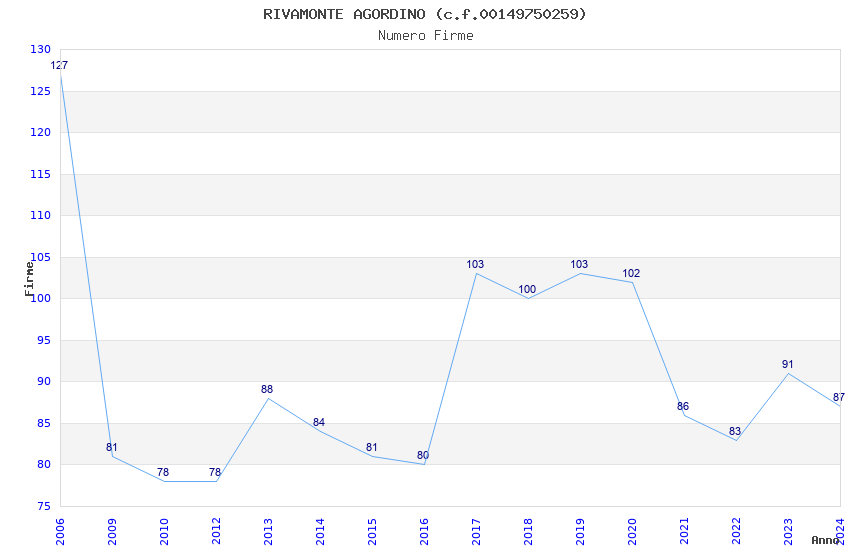The width and height of the screenshot is (850, 550).
Task: Click the 2010 year axis label
Action: click(x=164, y=531)
